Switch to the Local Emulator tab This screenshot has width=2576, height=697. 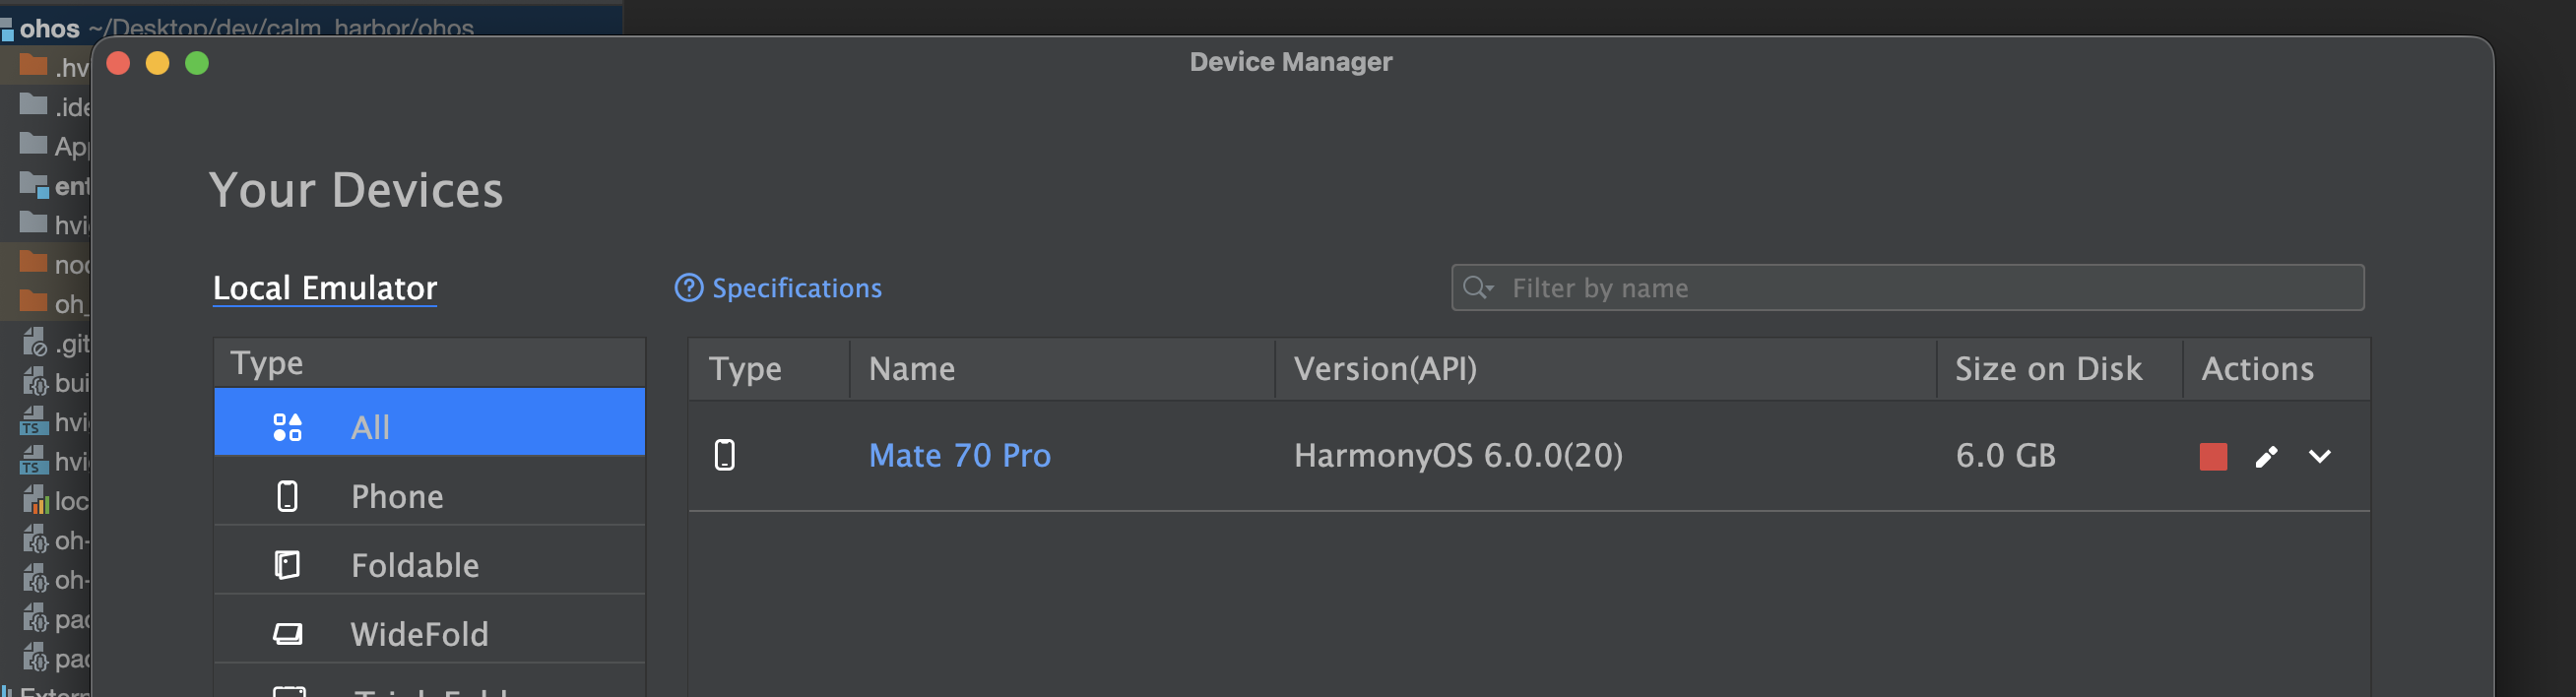pos(325,288)
